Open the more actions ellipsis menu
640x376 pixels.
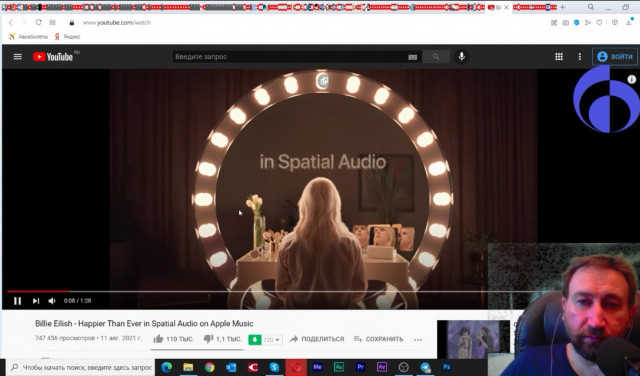(418, 339)
